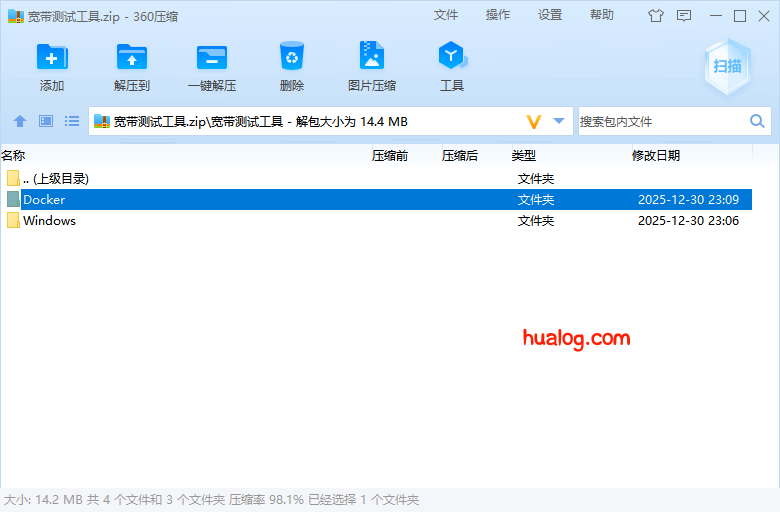Click the Docker folder icon
This screenshot has width=780, height=512.
(x=13, y=200)
